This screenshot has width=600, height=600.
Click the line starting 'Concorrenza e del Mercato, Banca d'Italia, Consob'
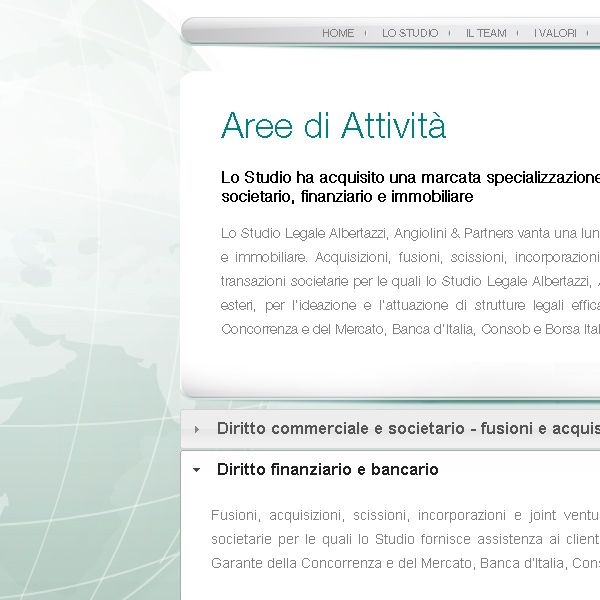410,329
